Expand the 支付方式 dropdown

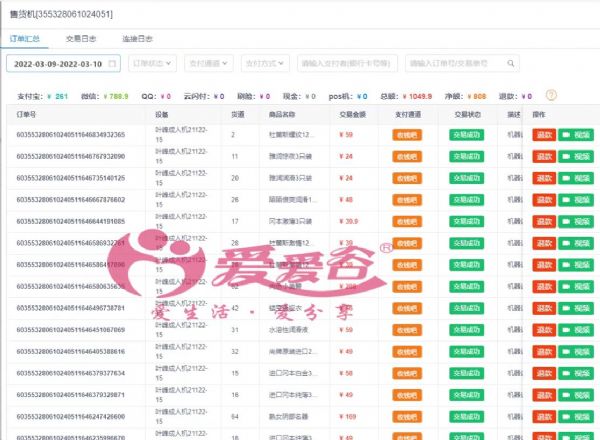tap(264, 63)
